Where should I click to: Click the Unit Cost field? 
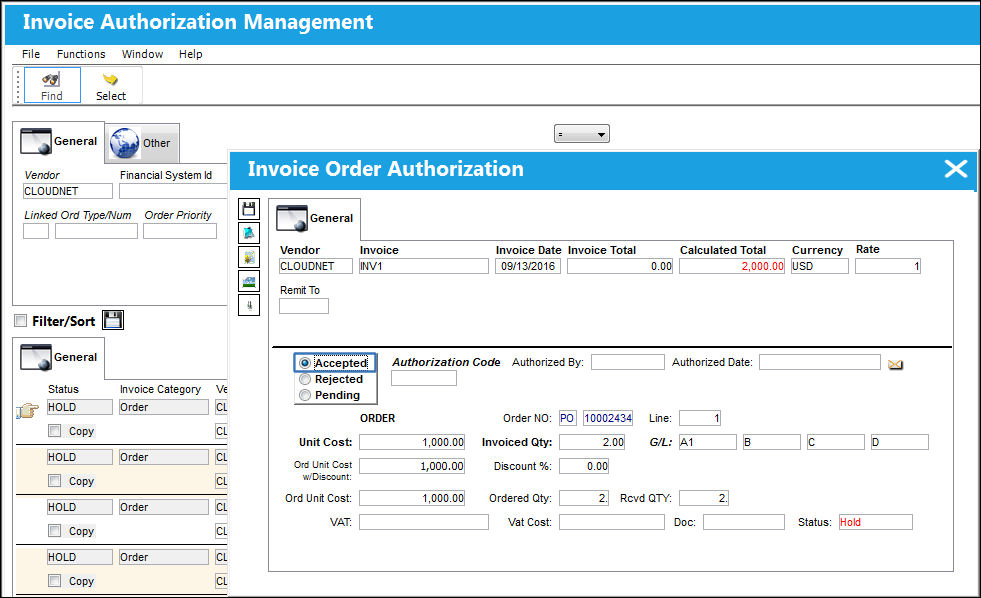412,442
